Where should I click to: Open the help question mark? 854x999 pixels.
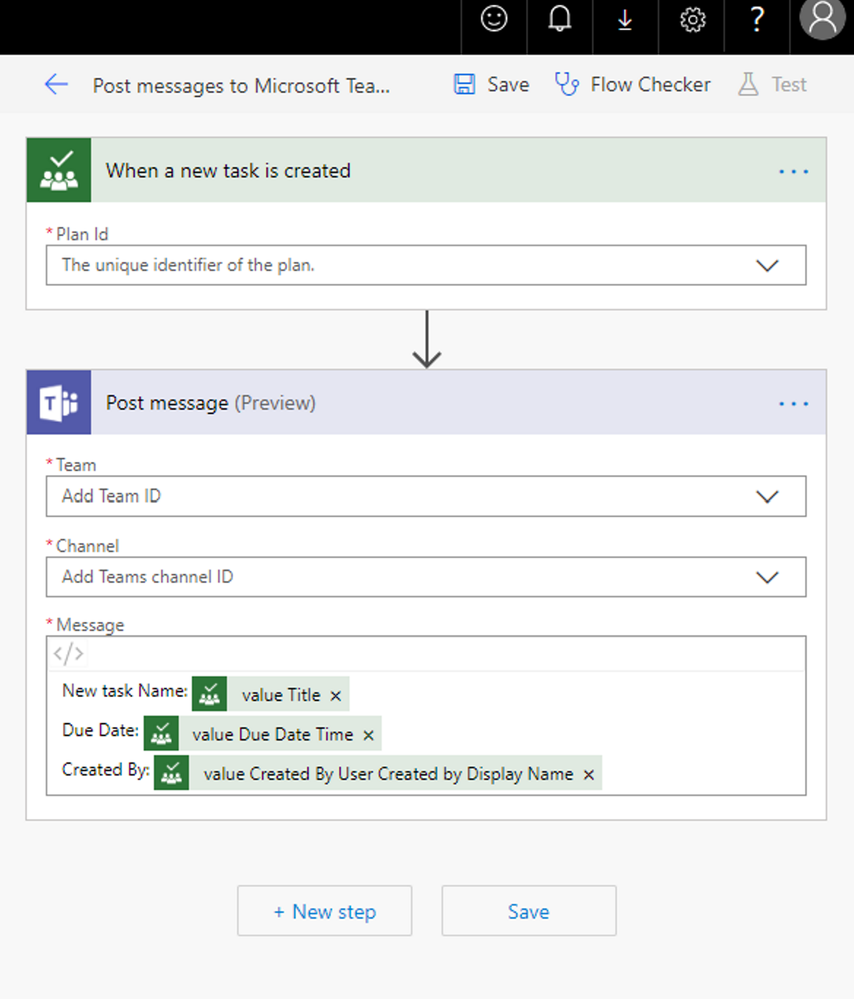[756, 19]
